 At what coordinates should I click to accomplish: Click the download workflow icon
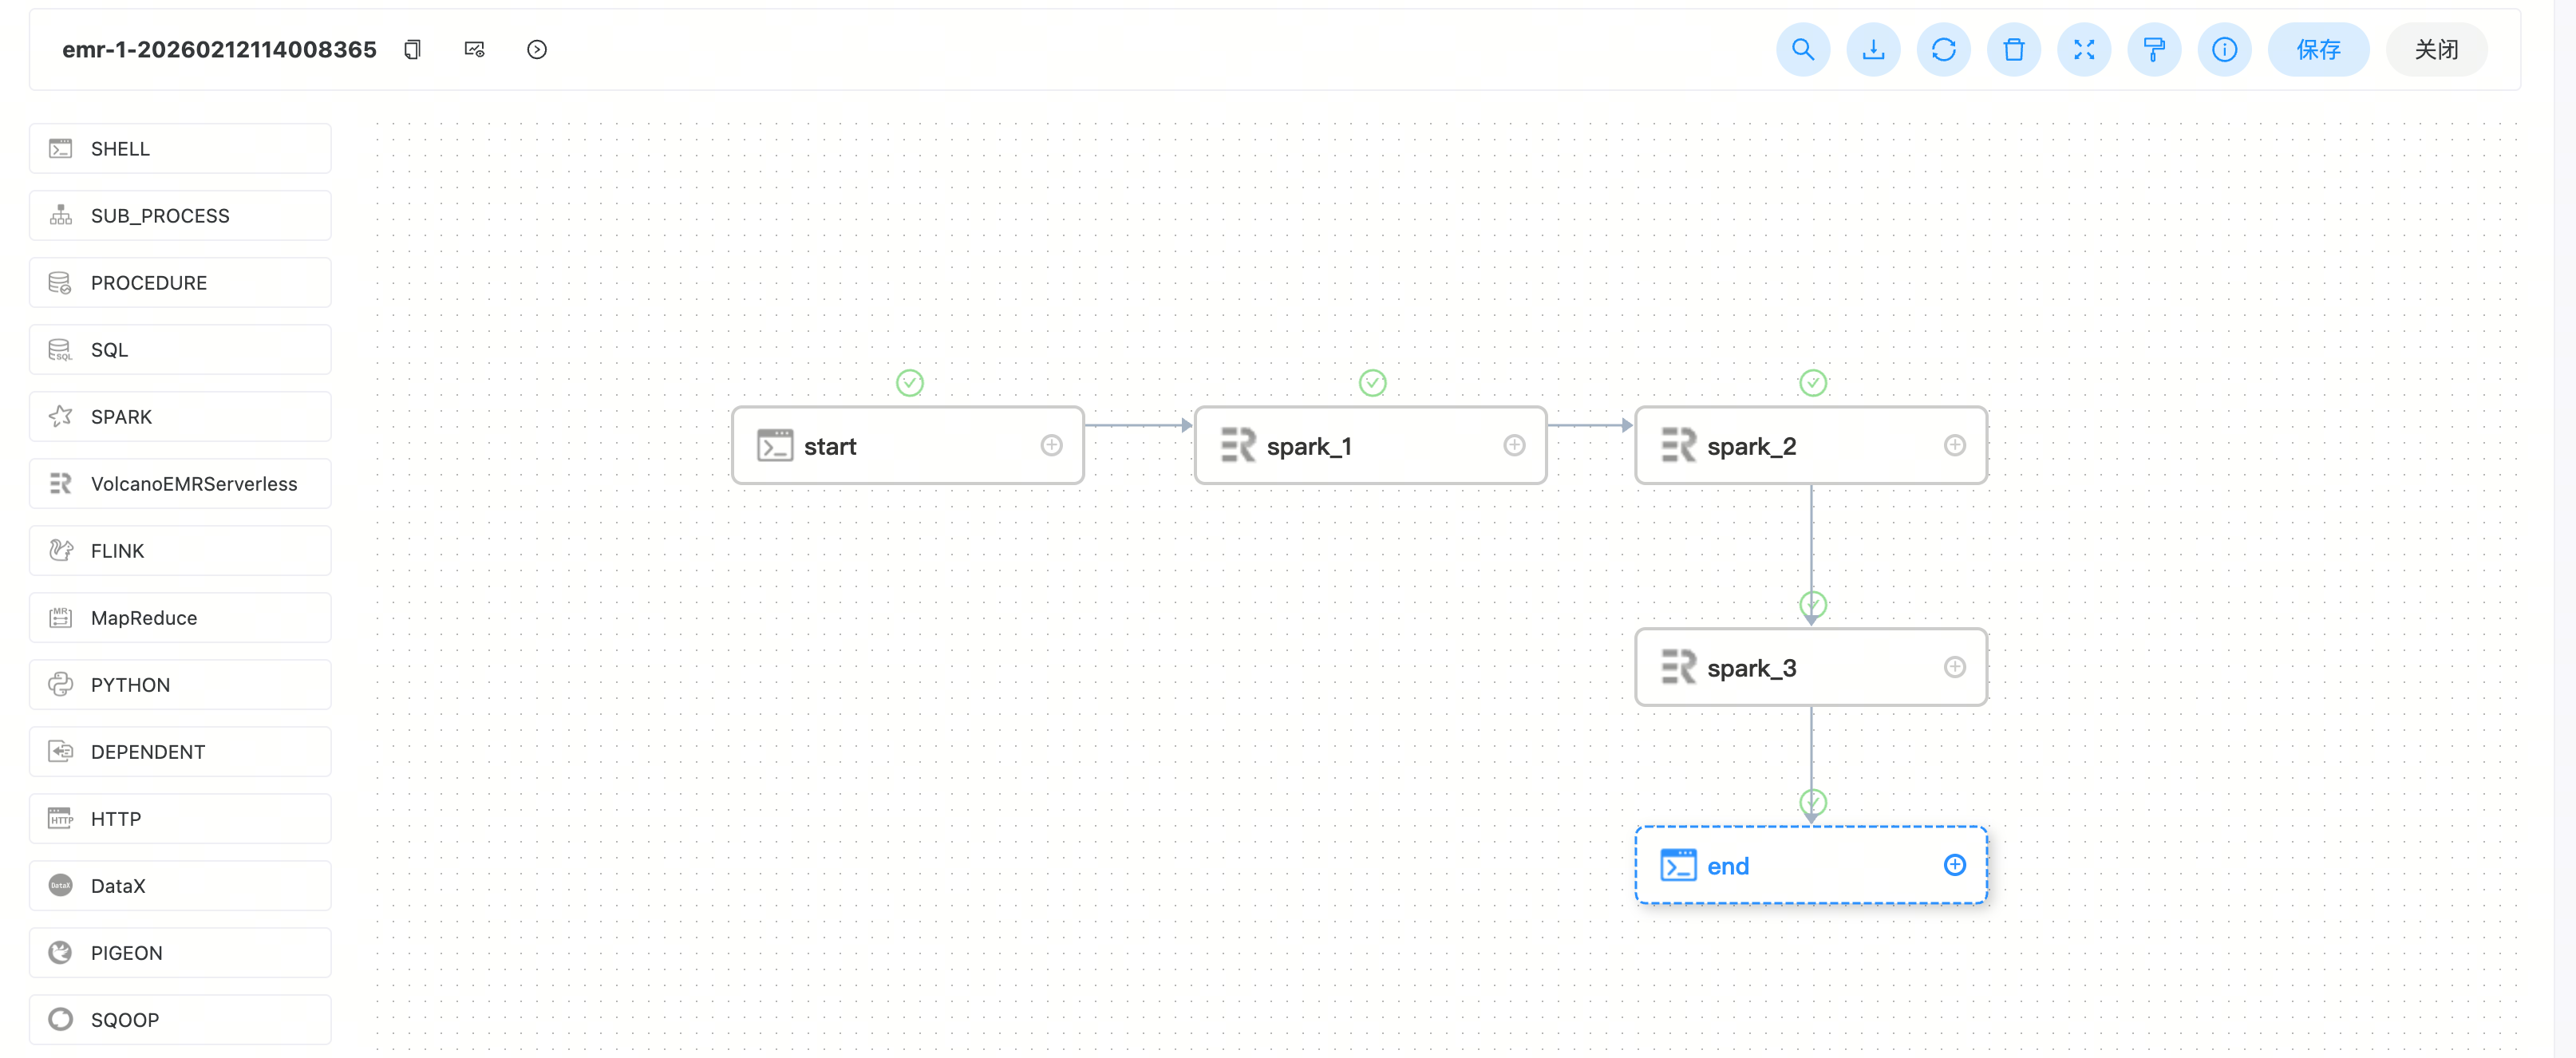click(x=1873, y=49)
